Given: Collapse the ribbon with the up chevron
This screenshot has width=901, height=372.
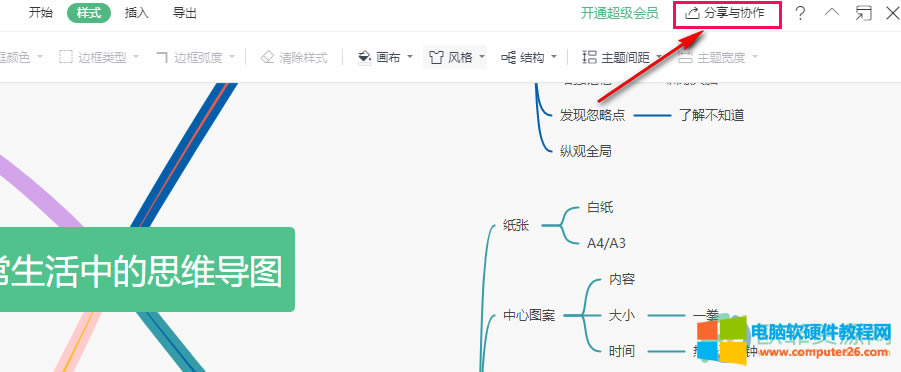Looking at the screenshot, I should [x=831, y=12].
